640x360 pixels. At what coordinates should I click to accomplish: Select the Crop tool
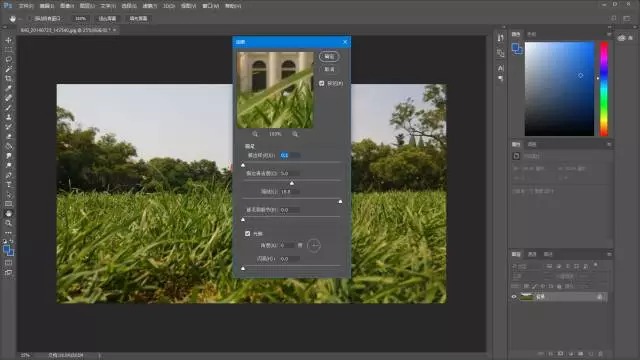click(x=9, y=79)
